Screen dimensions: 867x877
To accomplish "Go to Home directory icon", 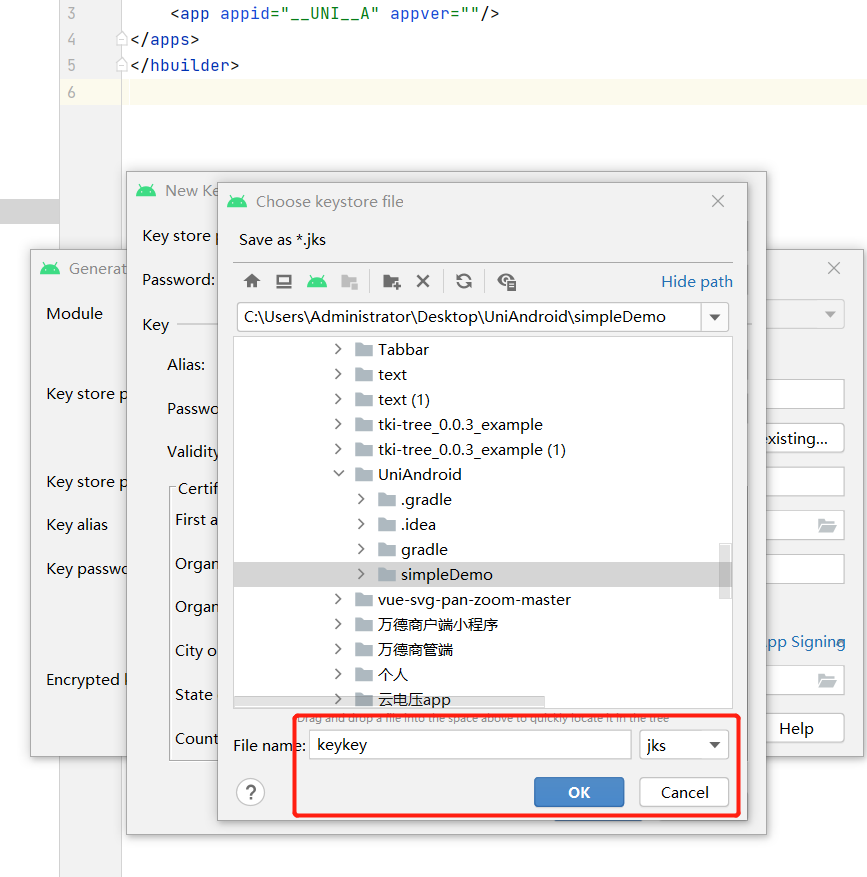I will 252,281.
